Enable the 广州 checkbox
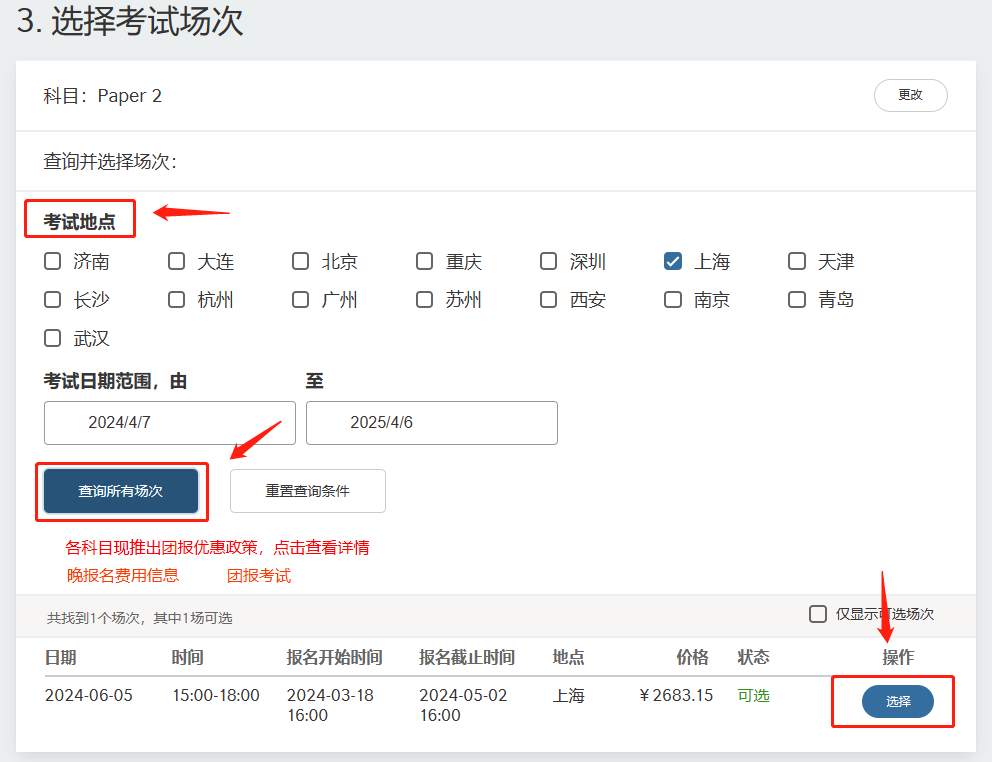This screenshot has width=992, height=762. coord(301,300)
